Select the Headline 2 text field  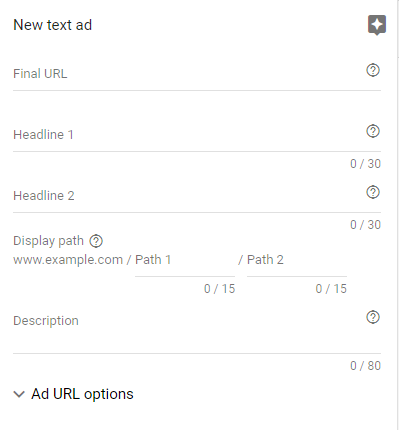click(x=188, y=196)
